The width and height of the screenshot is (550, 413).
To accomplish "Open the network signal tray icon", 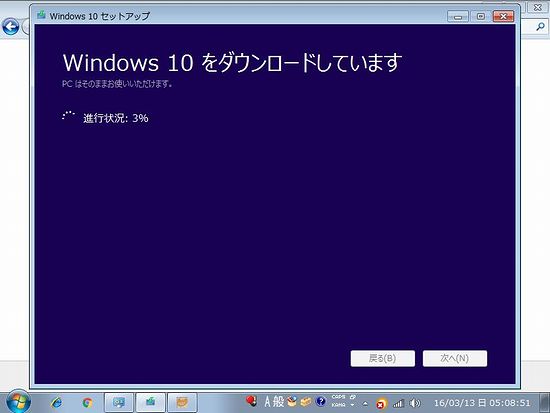I will [x=398, y=404].
